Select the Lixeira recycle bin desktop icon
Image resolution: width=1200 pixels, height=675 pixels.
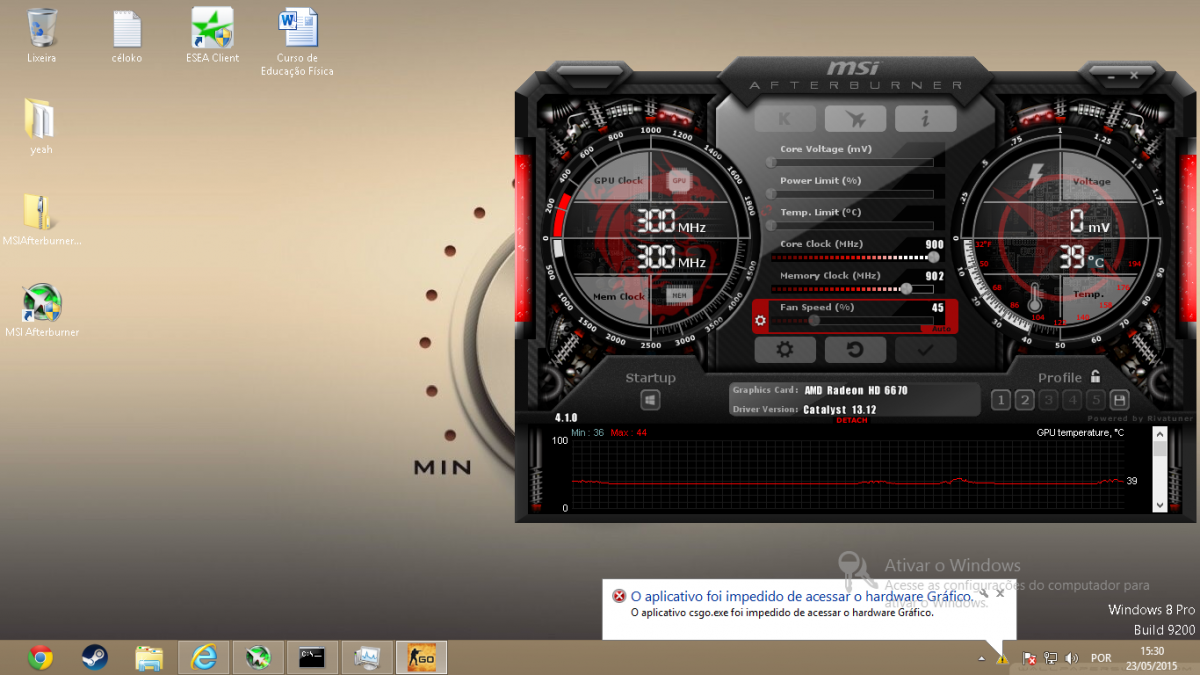coord(42,35)
